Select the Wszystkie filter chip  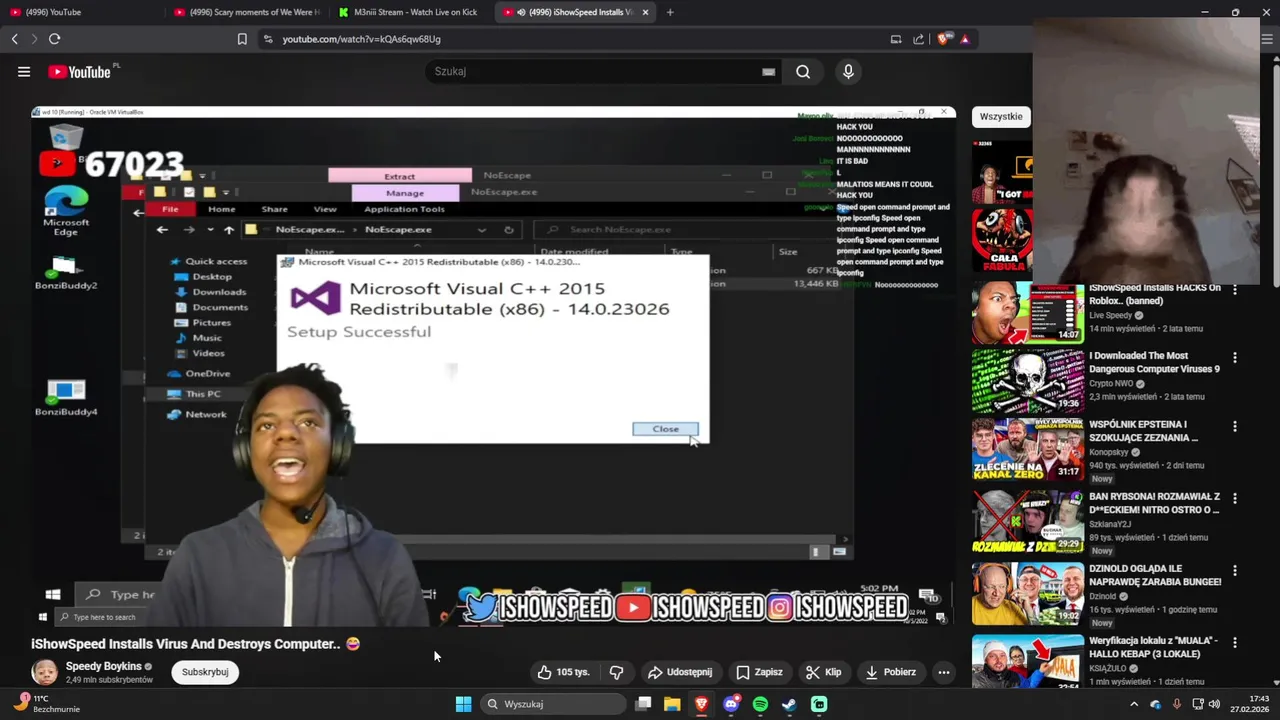1001,116
